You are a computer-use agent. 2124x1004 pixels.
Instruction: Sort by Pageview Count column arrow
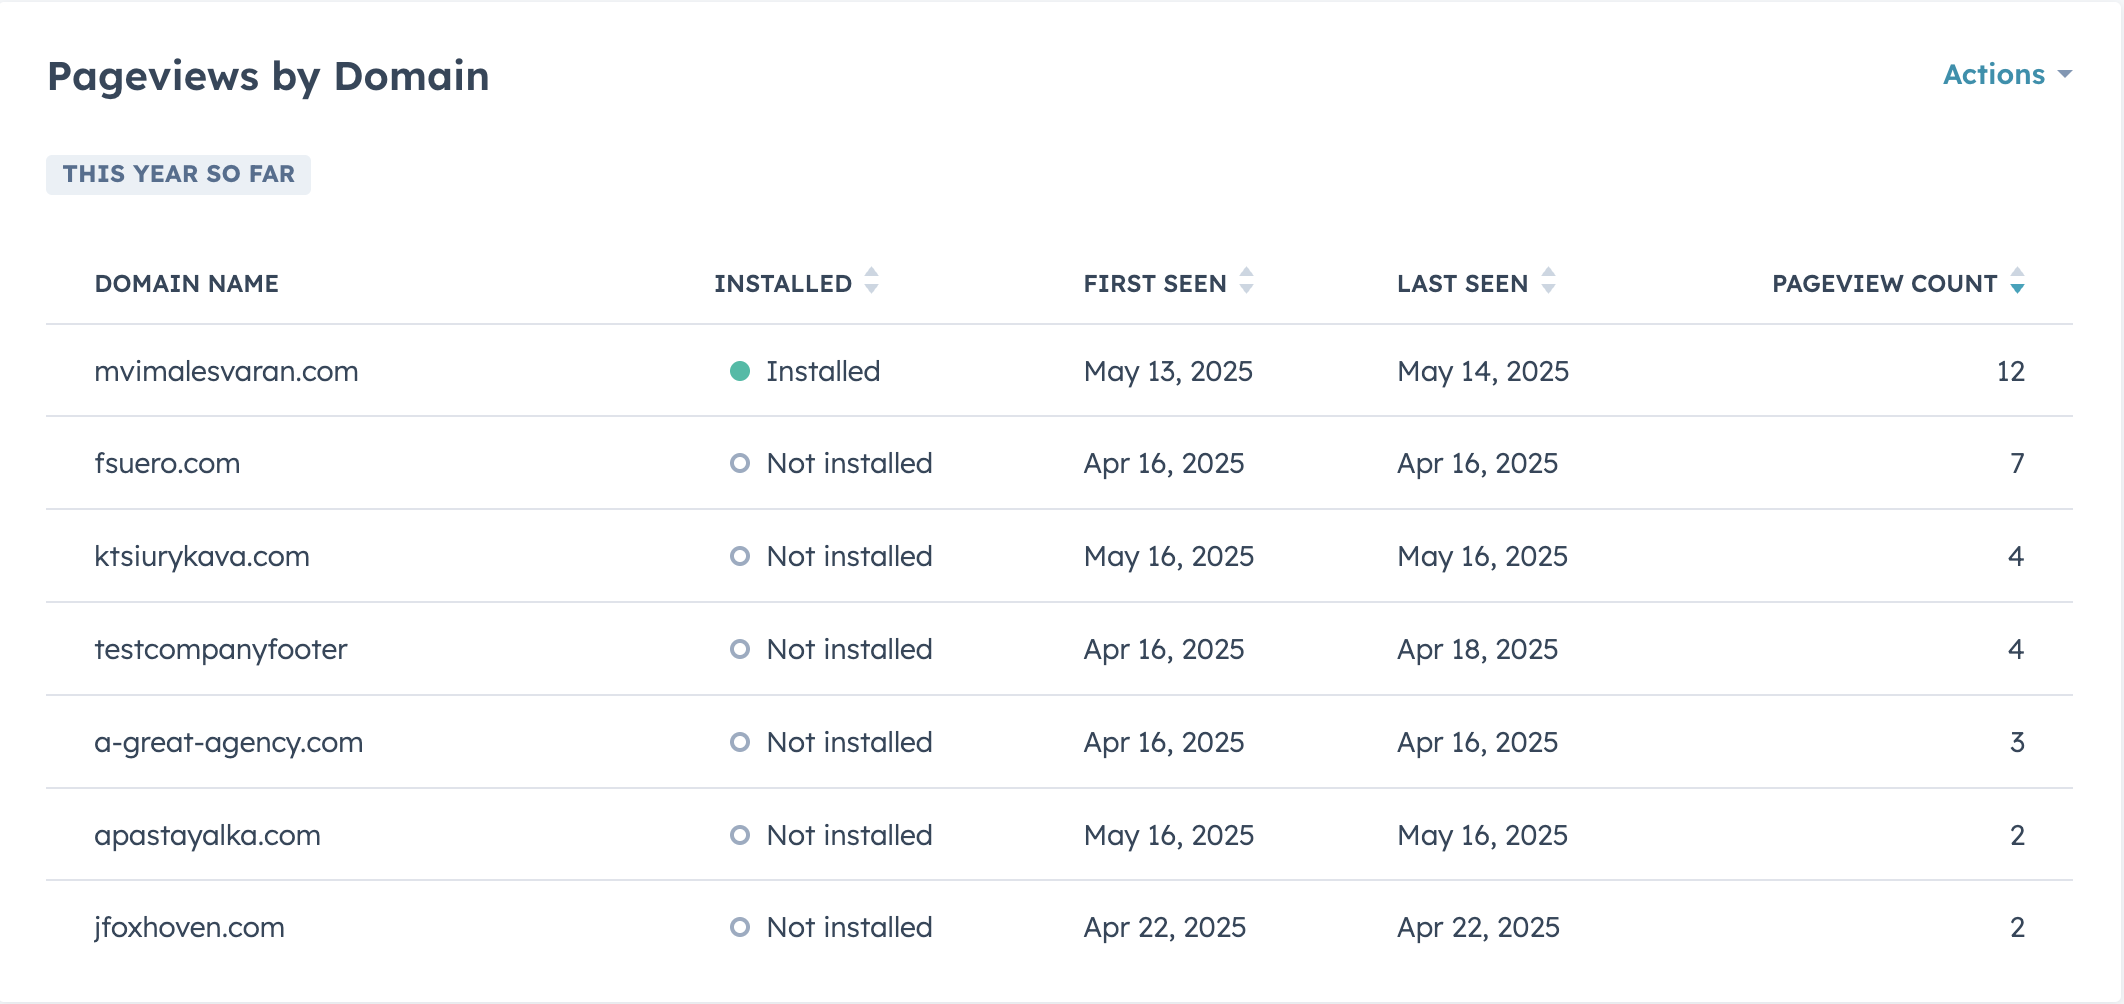pyautogui.click(x=2017, y=282)
